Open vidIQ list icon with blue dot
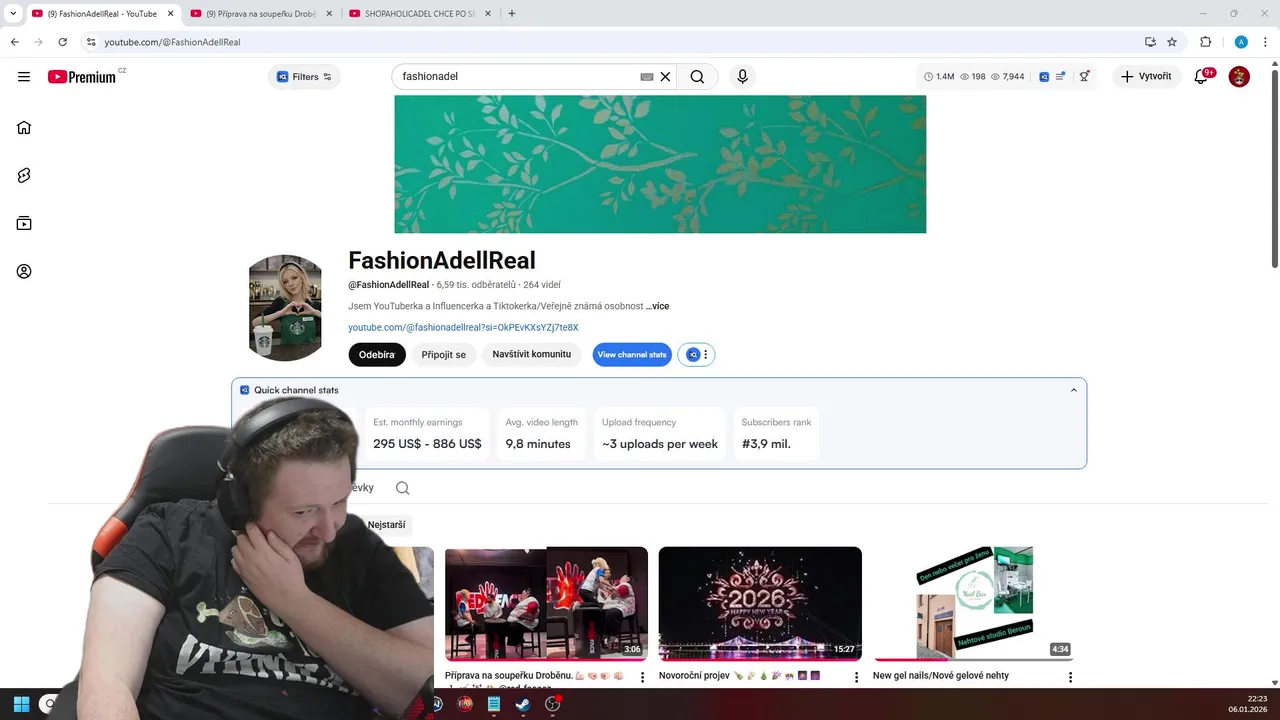This screenshot has height=720, width=1280. point(1060,76)
